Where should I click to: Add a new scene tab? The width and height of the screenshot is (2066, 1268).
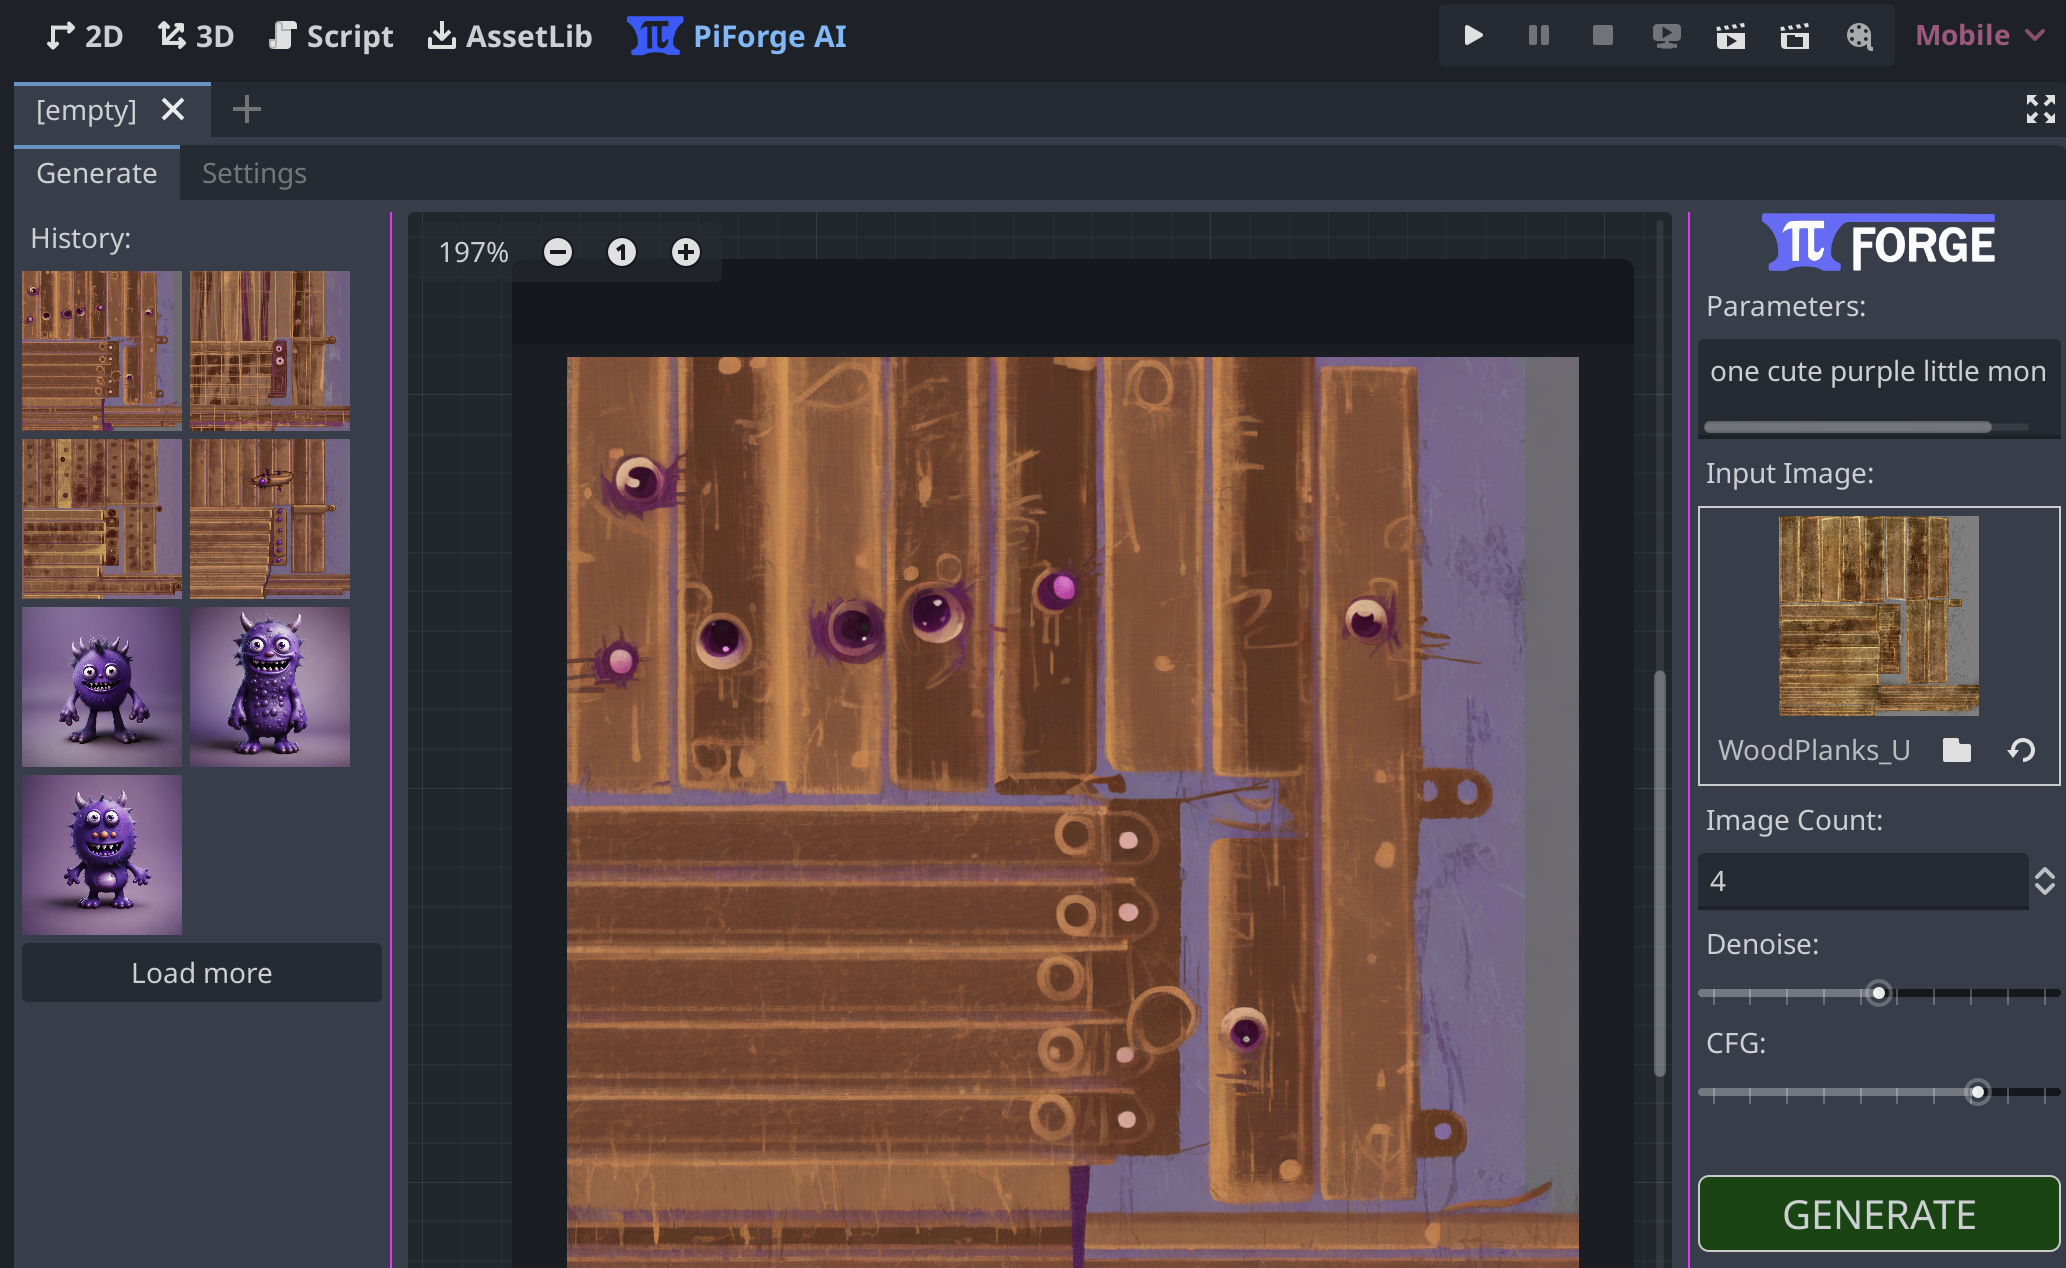(246, 109)
